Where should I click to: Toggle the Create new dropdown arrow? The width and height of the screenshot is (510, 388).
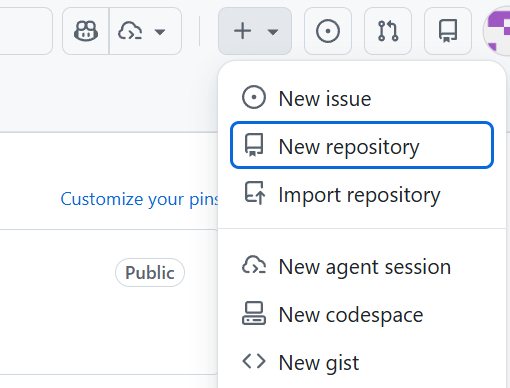tap(273, 32)
